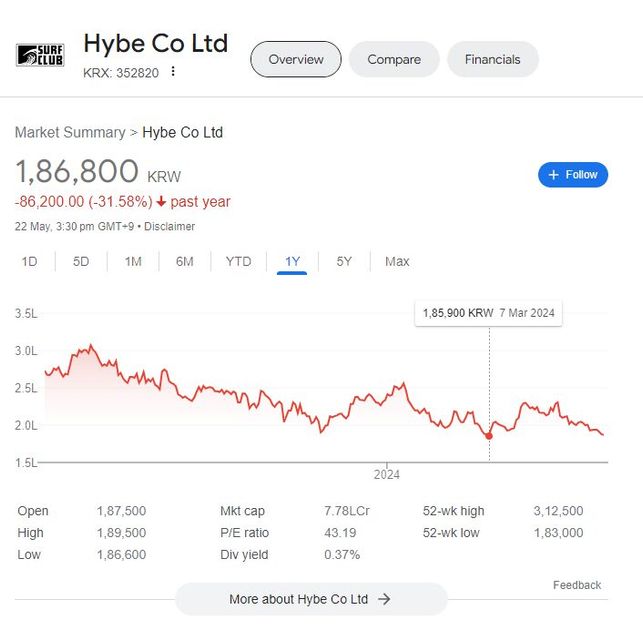The height and width of the screenshot is (640, 643).
Task: Open the Disclaimer link
Action: (x=169, y=227)
